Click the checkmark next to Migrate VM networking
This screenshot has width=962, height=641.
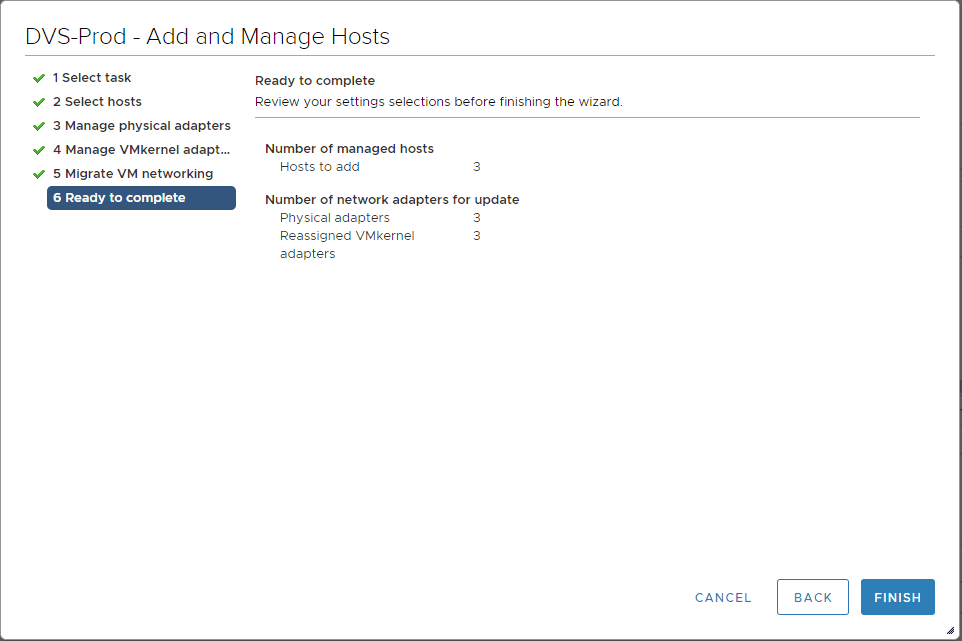point(39,173)
